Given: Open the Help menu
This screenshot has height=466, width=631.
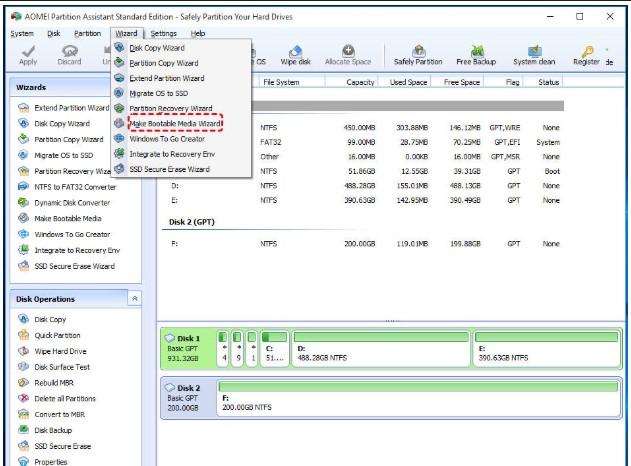Looking at the screenshot, I should click(x=198, y=33).
